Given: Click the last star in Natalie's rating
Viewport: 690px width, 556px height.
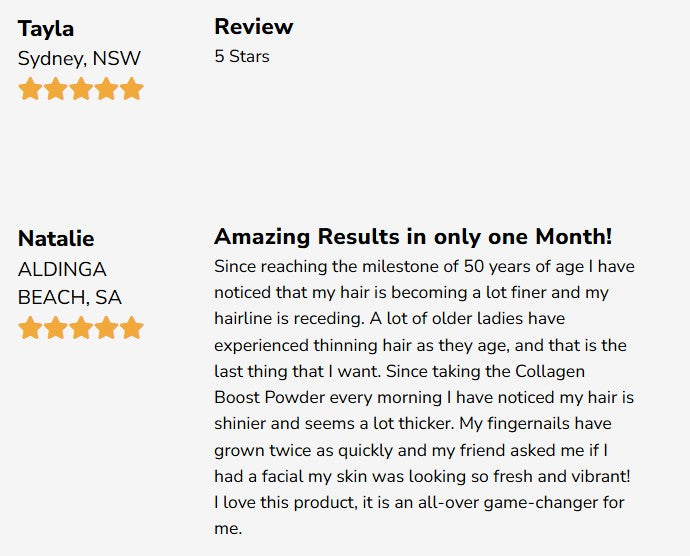Looking at the screenshot, I should click(x=132, y=328).
